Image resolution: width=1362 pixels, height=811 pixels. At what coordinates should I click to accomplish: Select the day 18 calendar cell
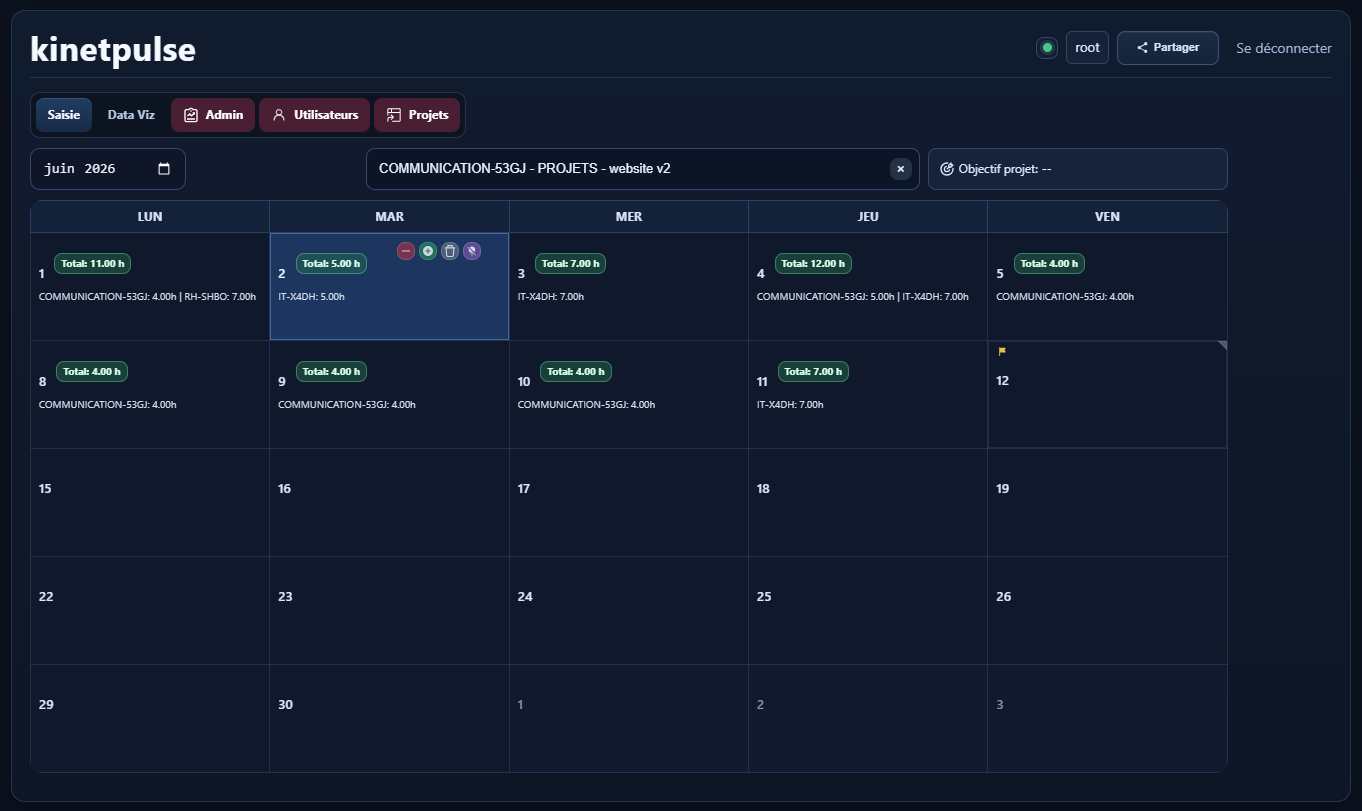click(868, 503)
